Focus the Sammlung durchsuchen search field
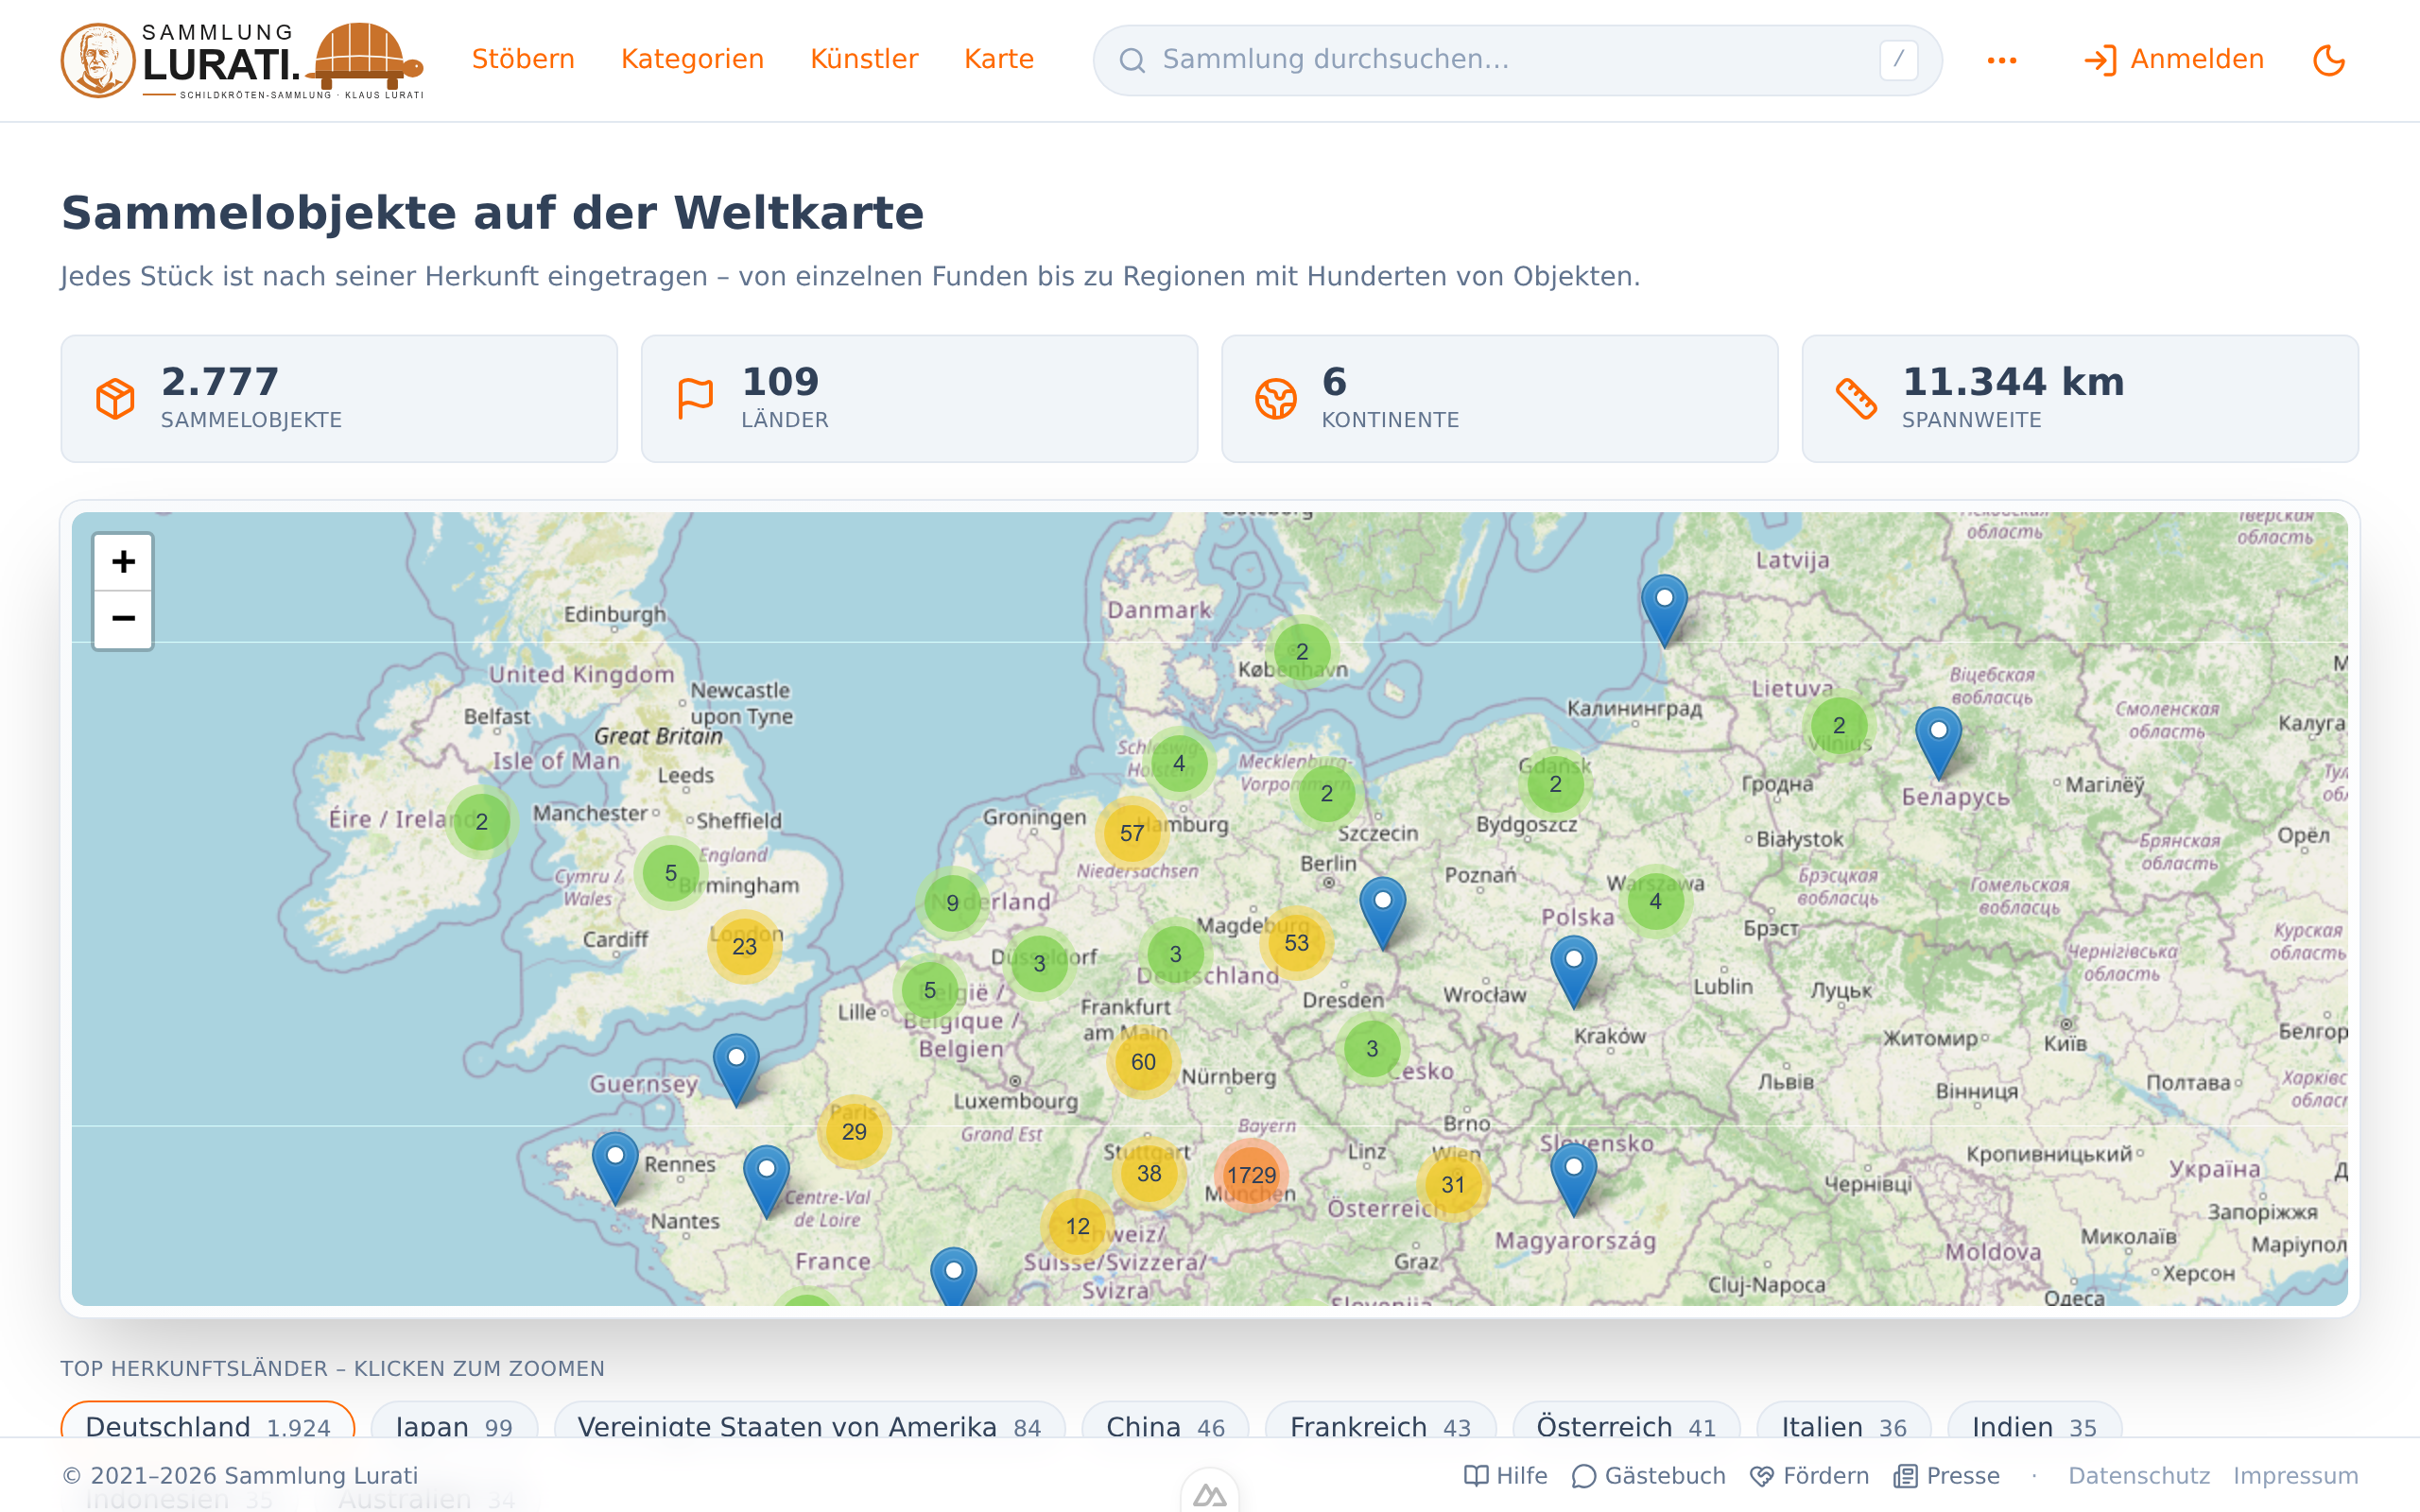Viewport: 2420px width, 1512px height. pyautogui.click(x=1517, y=60)
